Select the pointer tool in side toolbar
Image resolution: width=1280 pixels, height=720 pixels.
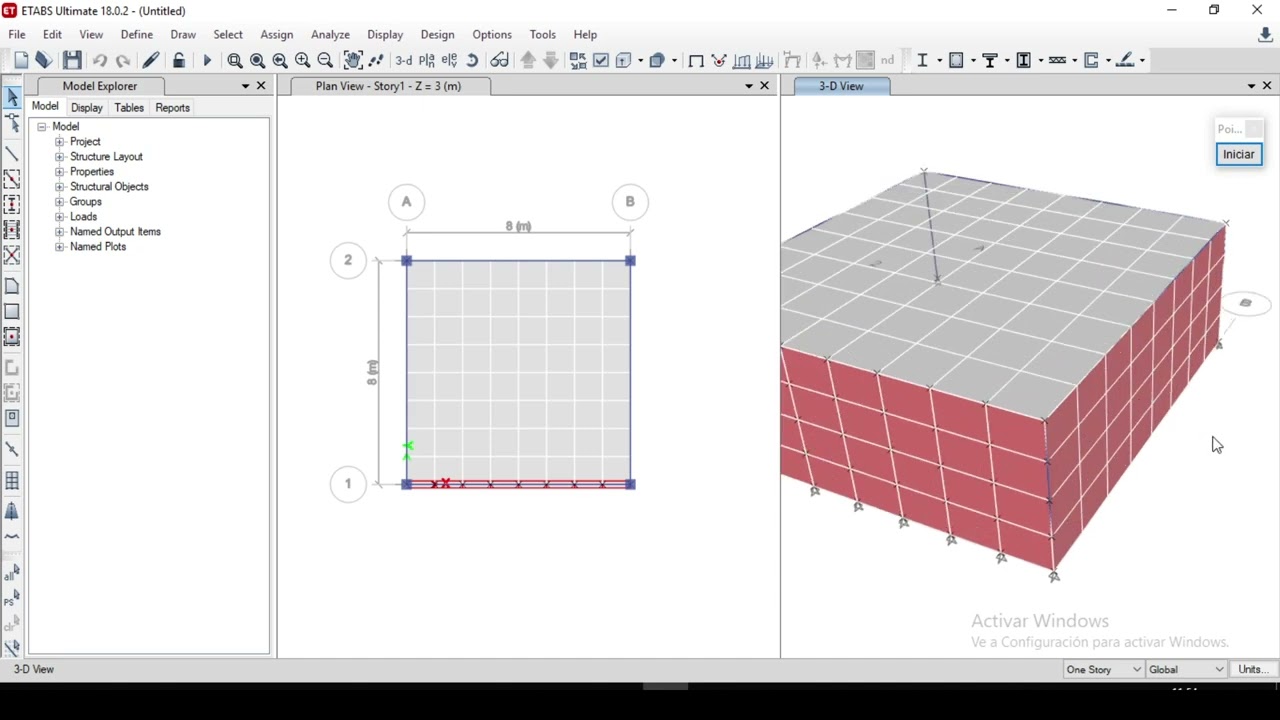pyautogui.click(x=12, y=97)
